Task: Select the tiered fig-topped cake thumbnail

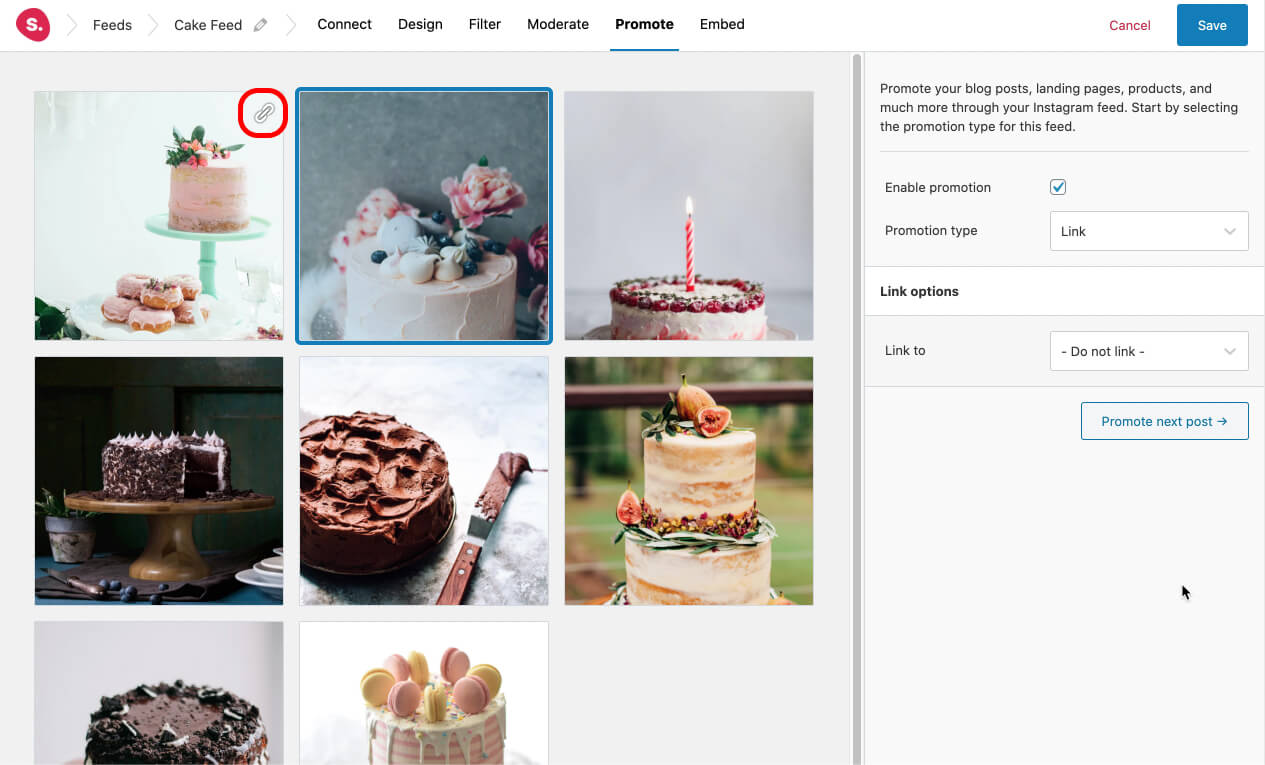Action: tap(689, 481)
